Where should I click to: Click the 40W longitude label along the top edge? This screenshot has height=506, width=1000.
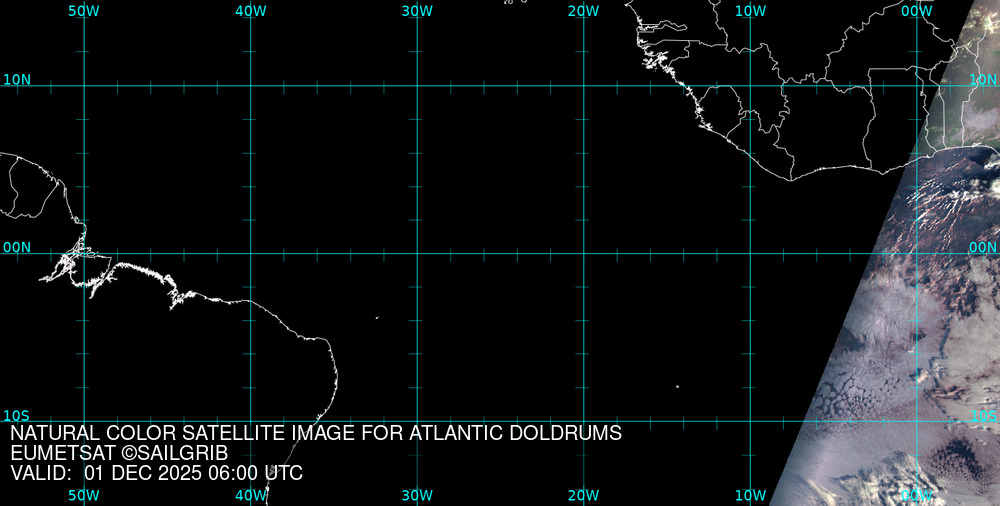(x=250, y=10)
